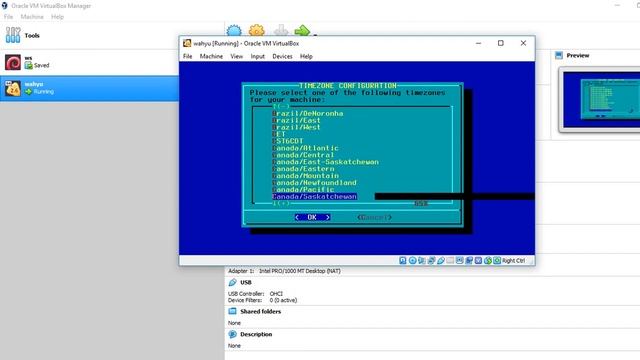
Task: Click the mouse integration status icon
Action: click(488, 260)
